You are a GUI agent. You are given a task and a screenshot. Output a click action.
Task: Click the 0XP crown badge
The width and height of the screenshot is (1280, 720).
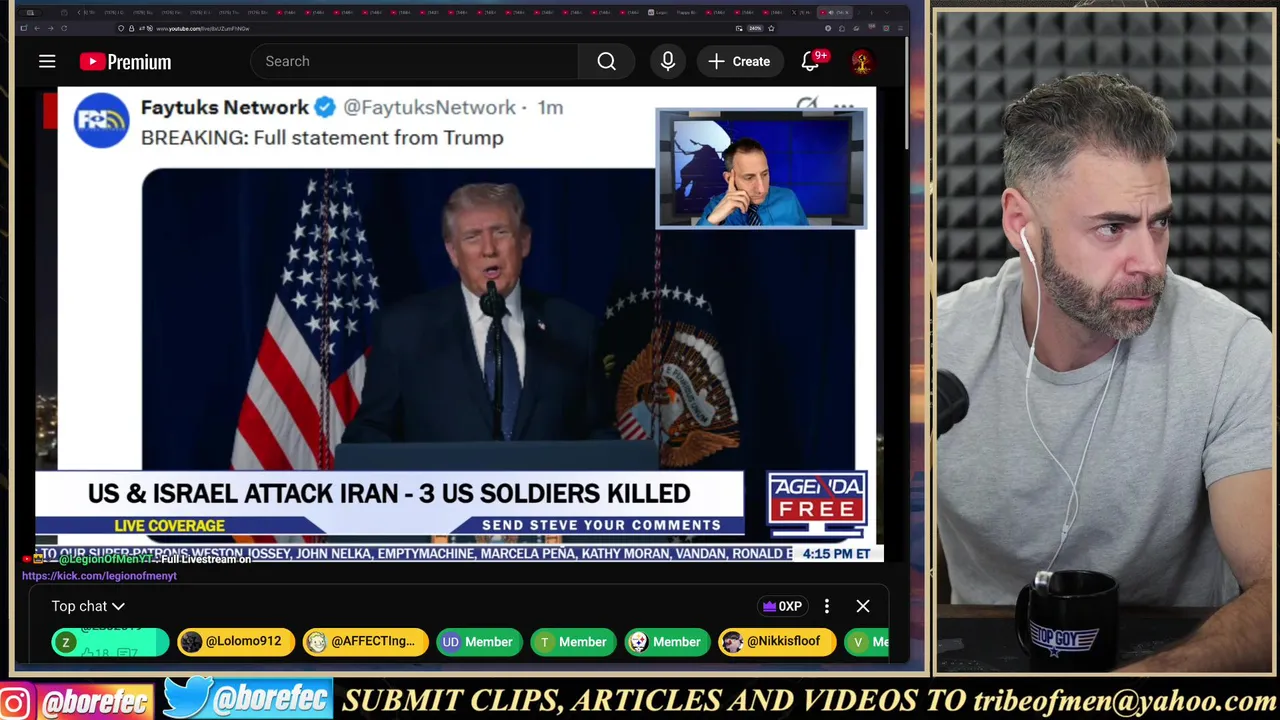coord(782,606)
